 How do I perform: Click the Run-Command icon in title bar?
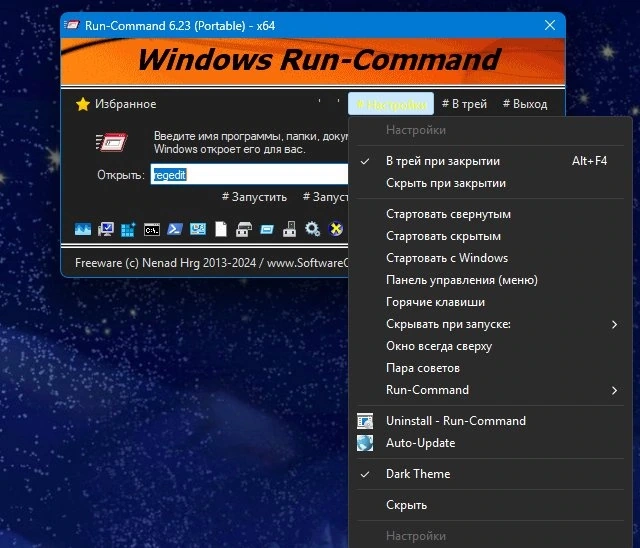point(72,25)
